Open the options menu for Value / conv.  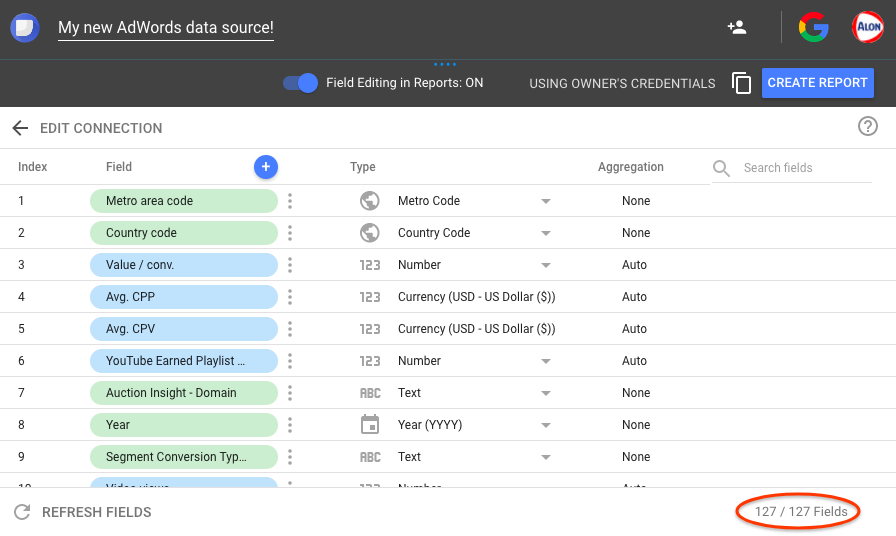(x=290, y=265)
